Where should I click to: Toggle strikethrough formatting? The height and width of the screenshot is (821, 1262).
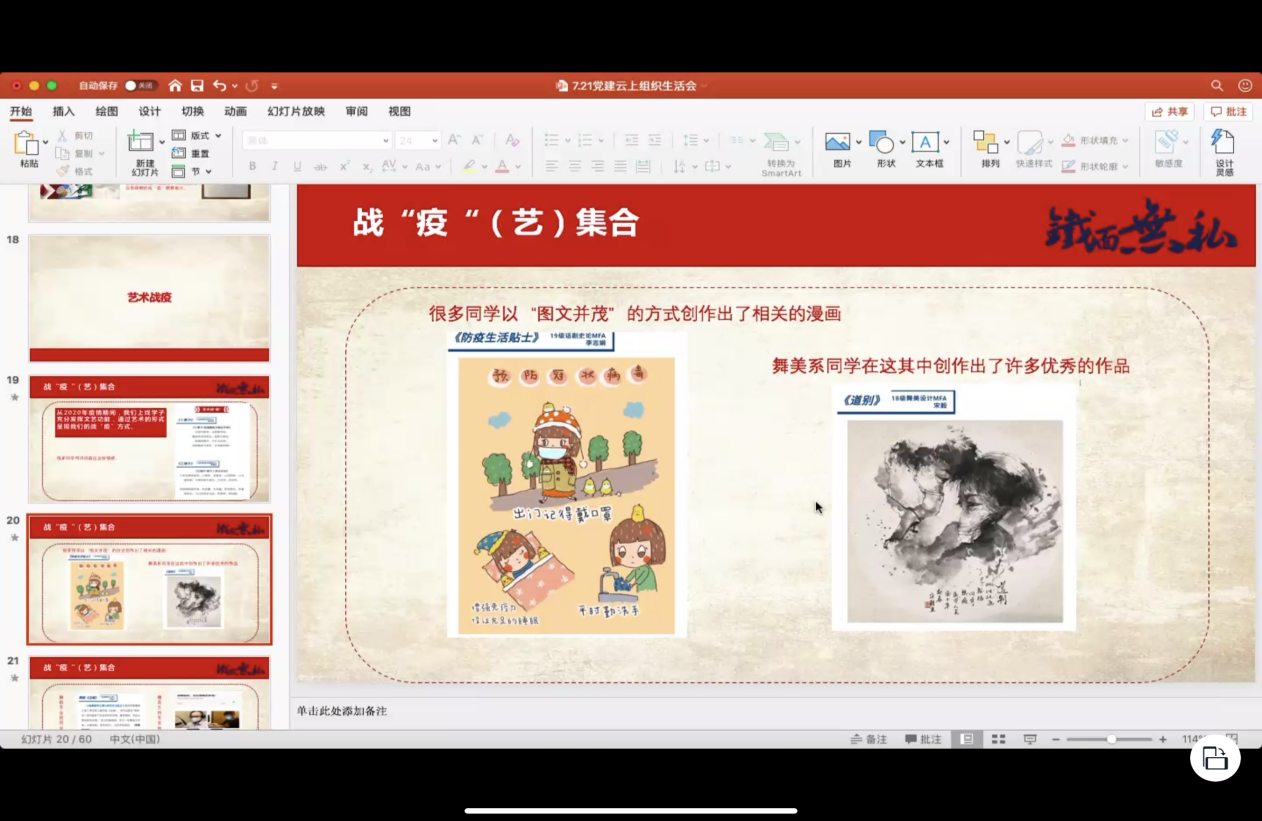click(x=321, y=166)
